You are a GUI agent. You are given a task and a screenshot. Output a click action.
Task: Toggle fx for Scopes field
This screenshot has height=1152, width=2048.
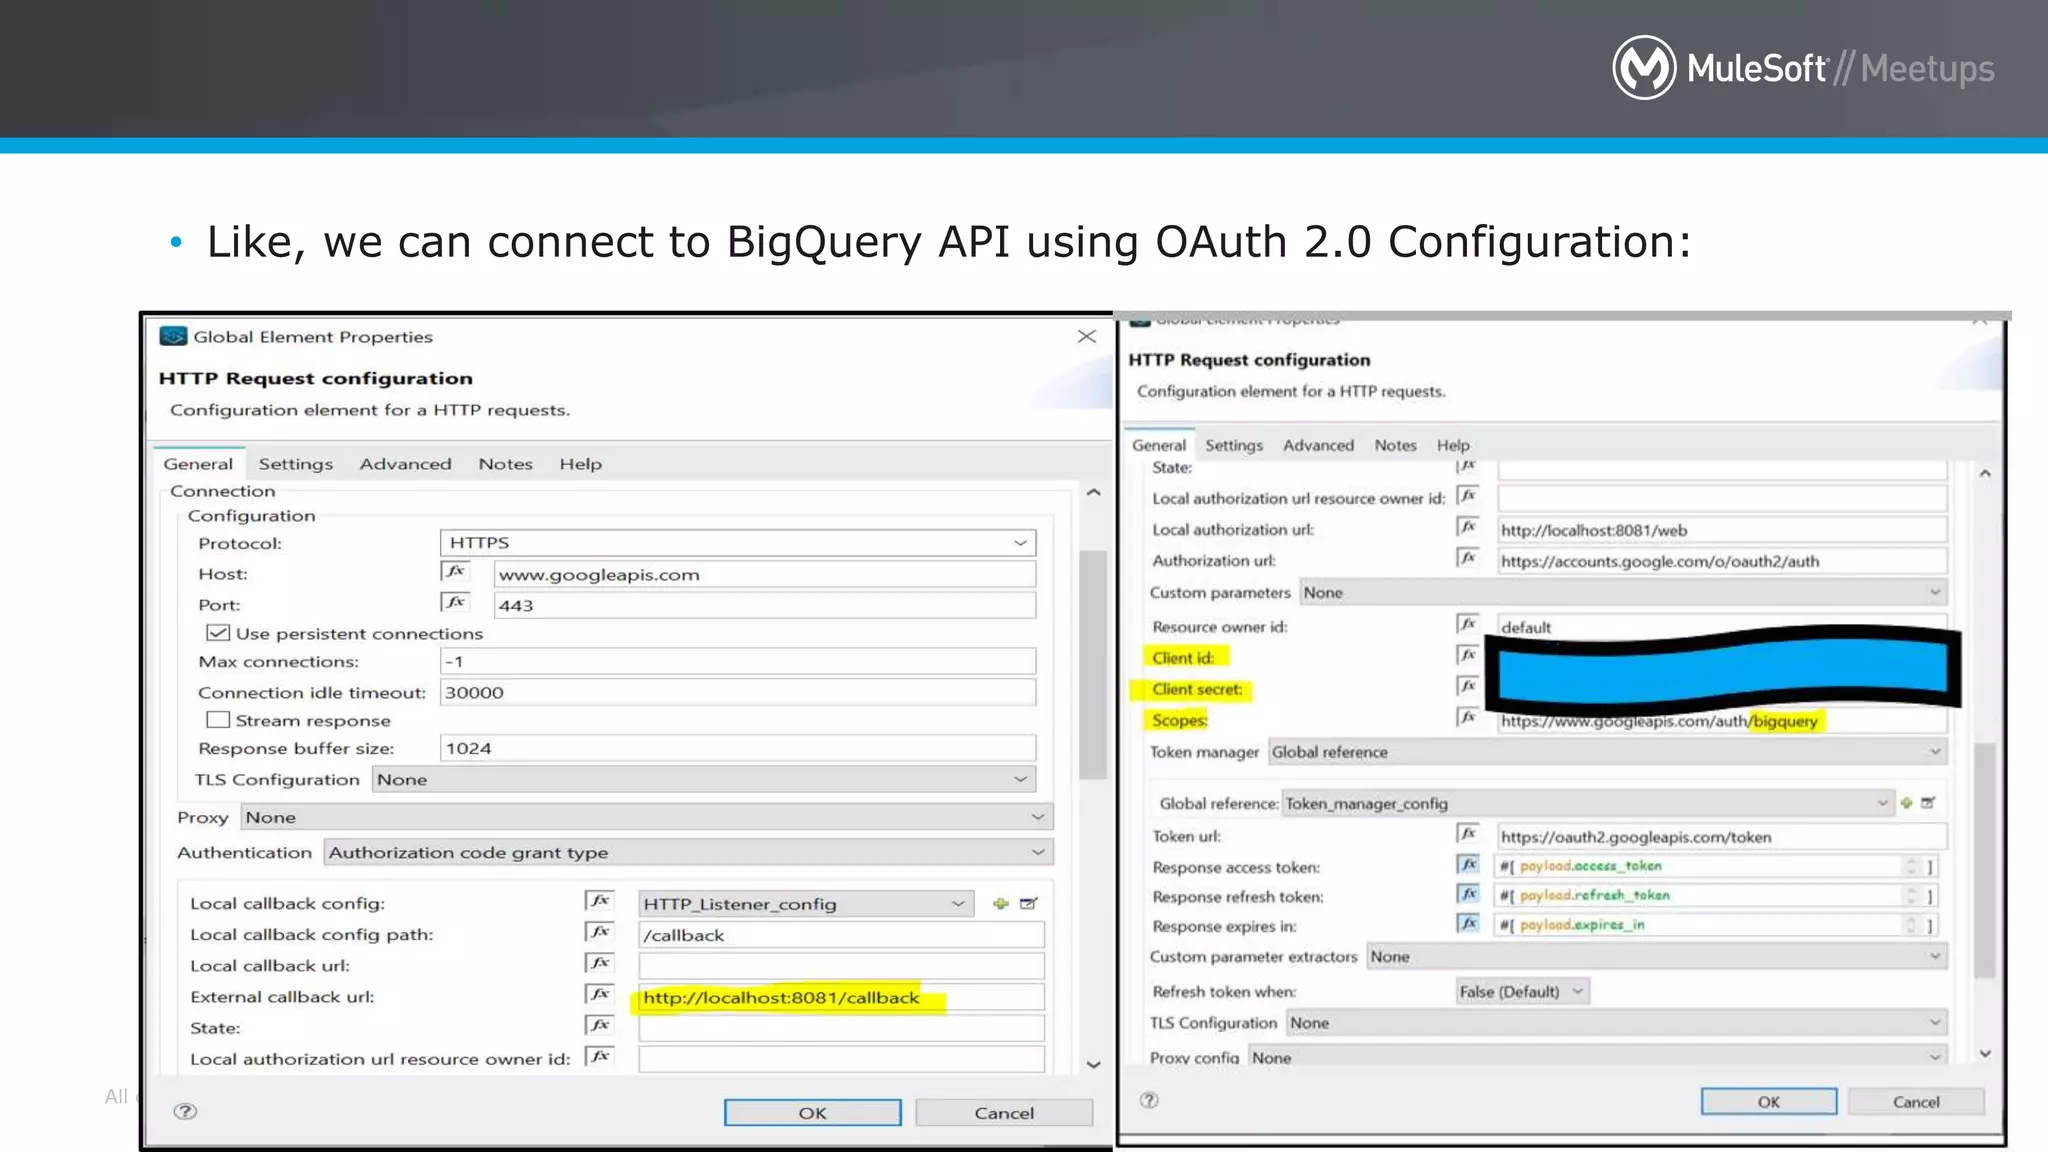[x=1468, y=717]
